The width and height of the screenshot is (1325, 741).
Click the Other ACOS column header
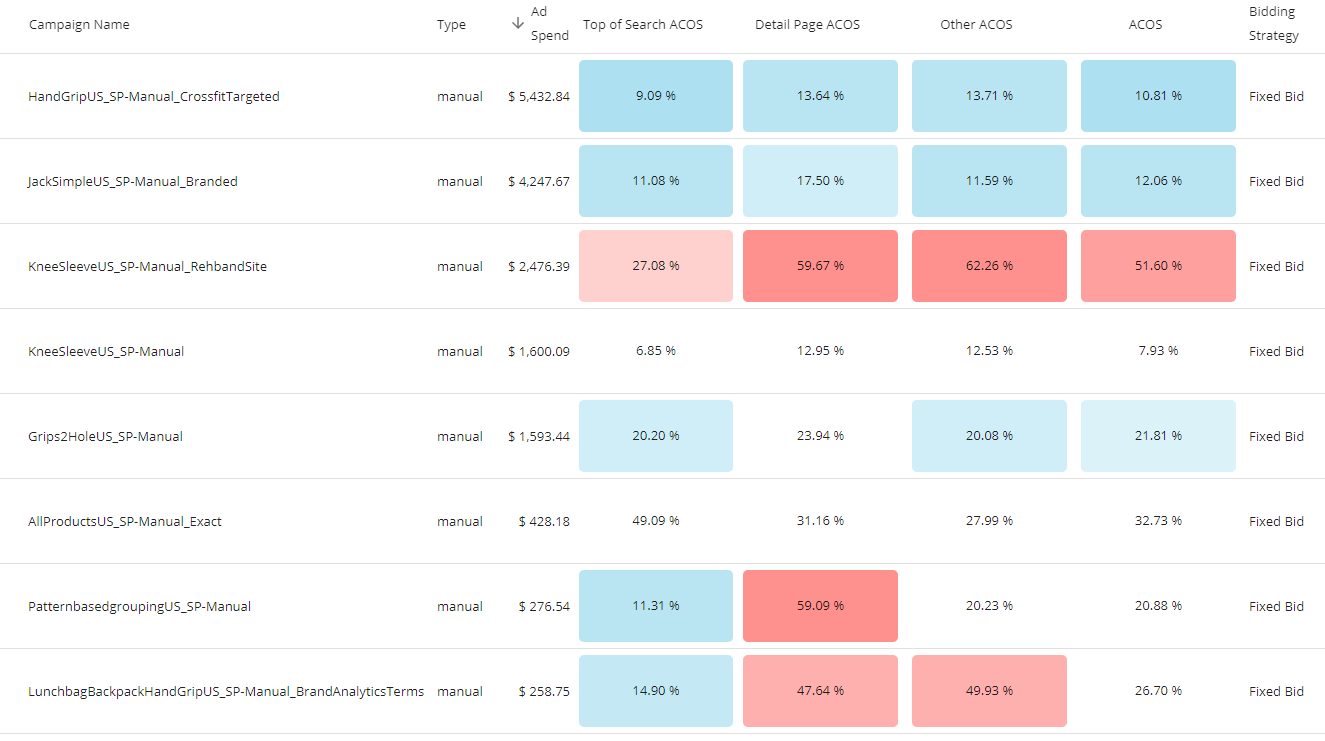(976, 24)
